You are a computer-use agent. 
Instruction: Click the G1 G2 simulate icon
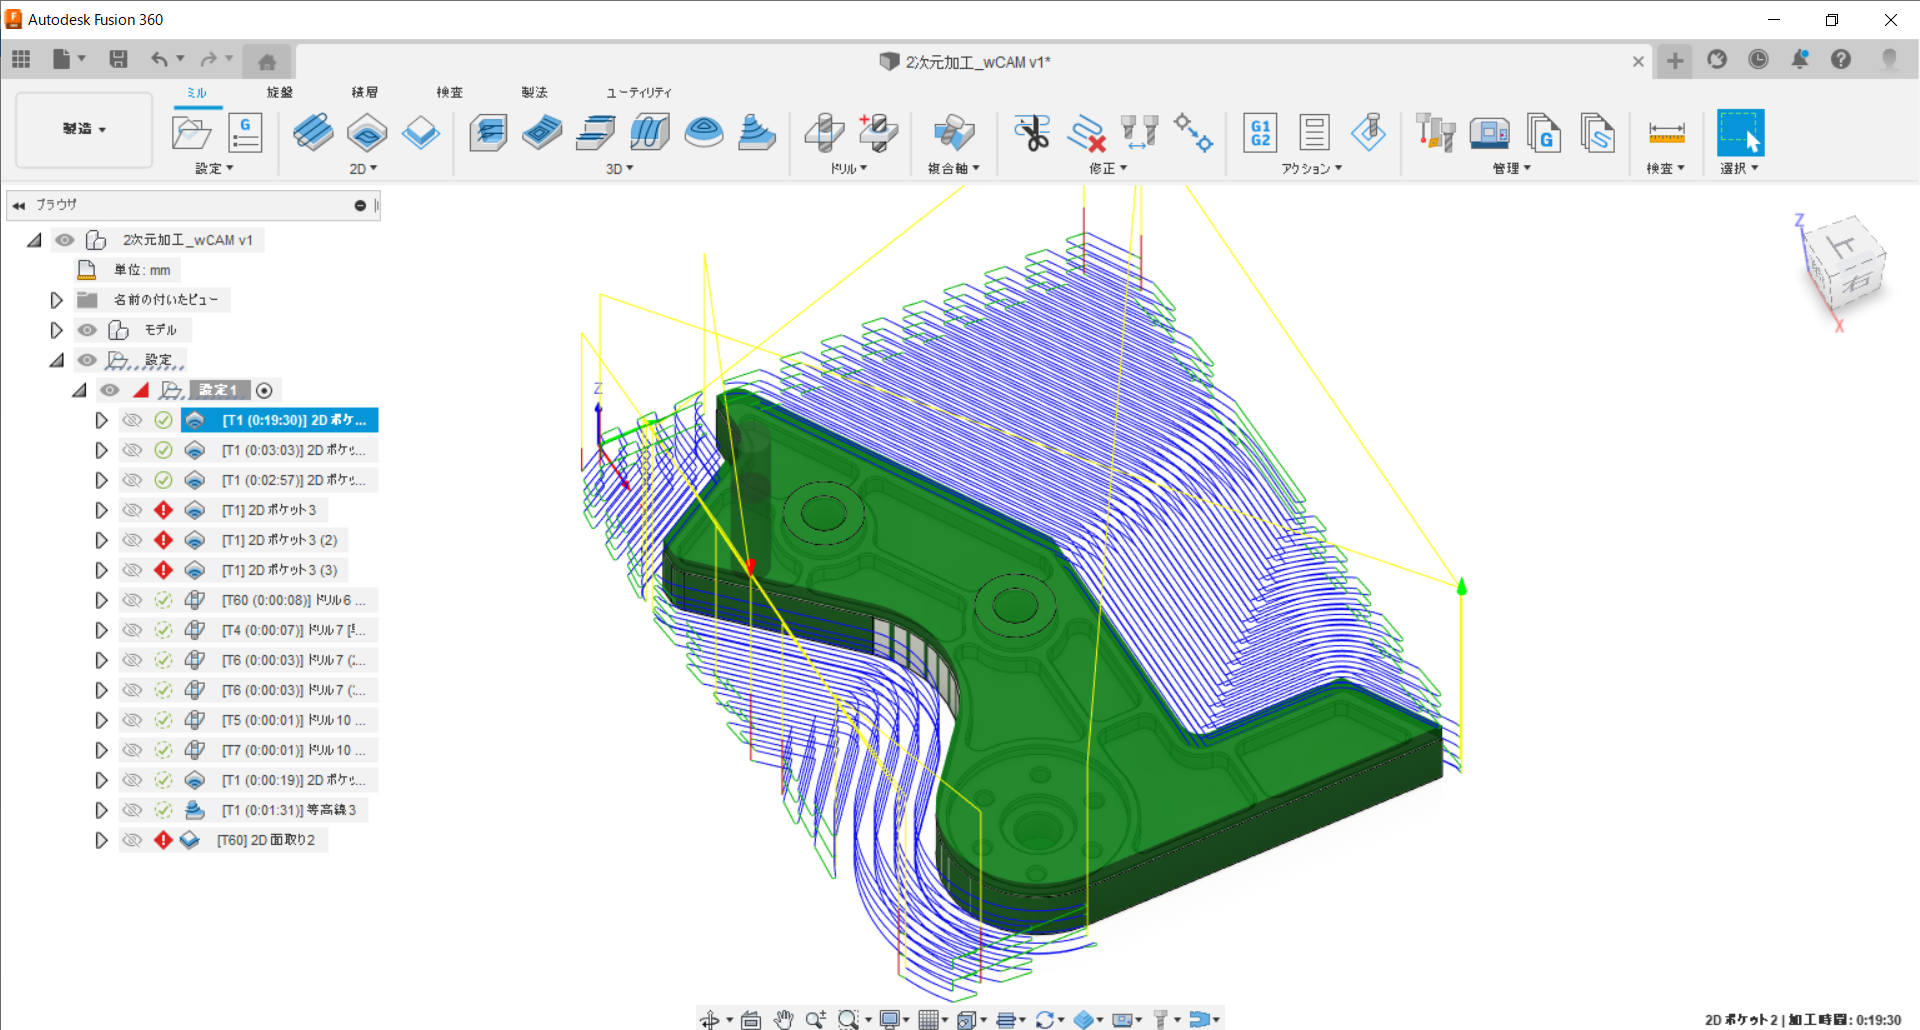[1260, 132]
